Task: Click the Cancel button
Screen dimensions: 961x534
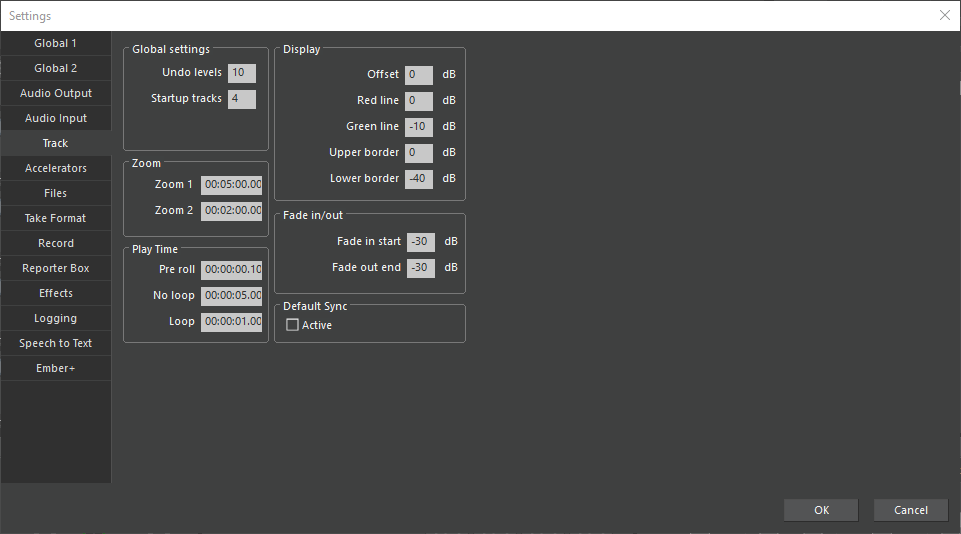Action: pos(910,510)
